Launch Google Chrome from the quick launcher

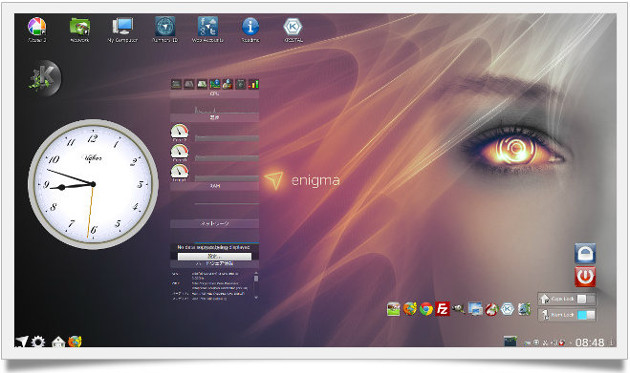pos(426,309)
